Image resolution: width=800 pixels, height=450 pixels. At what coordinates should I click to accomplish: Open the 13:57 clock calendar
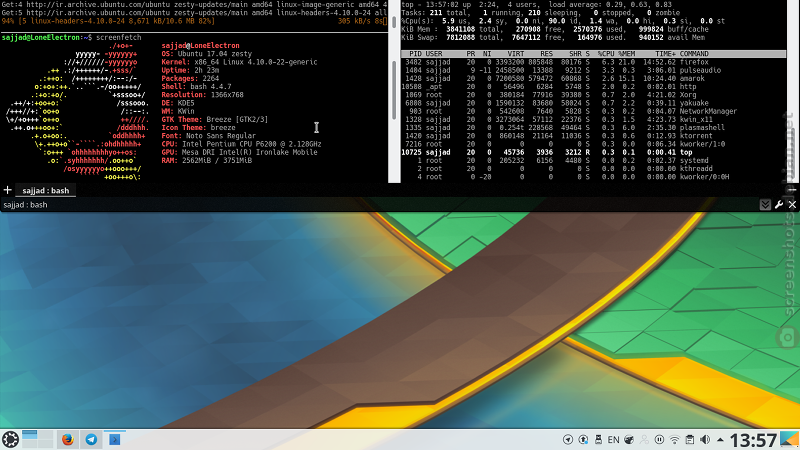tap(753, 440)
